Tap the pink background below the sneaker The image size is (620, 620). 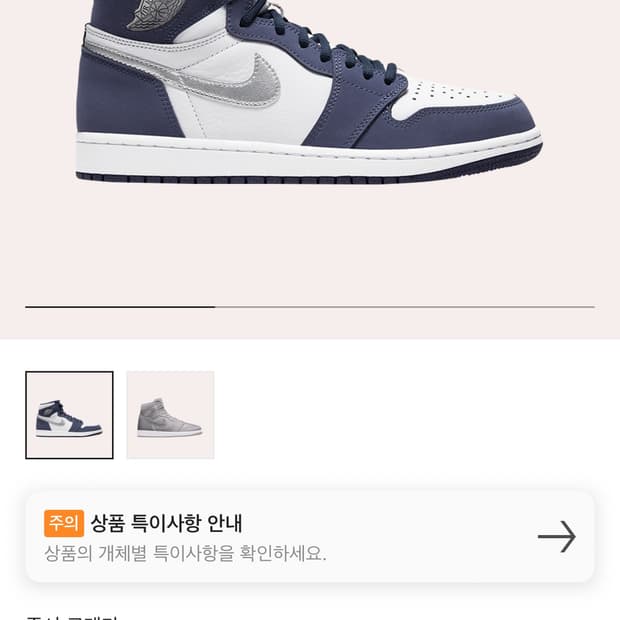pyautogui.click(x=310, y=245)
